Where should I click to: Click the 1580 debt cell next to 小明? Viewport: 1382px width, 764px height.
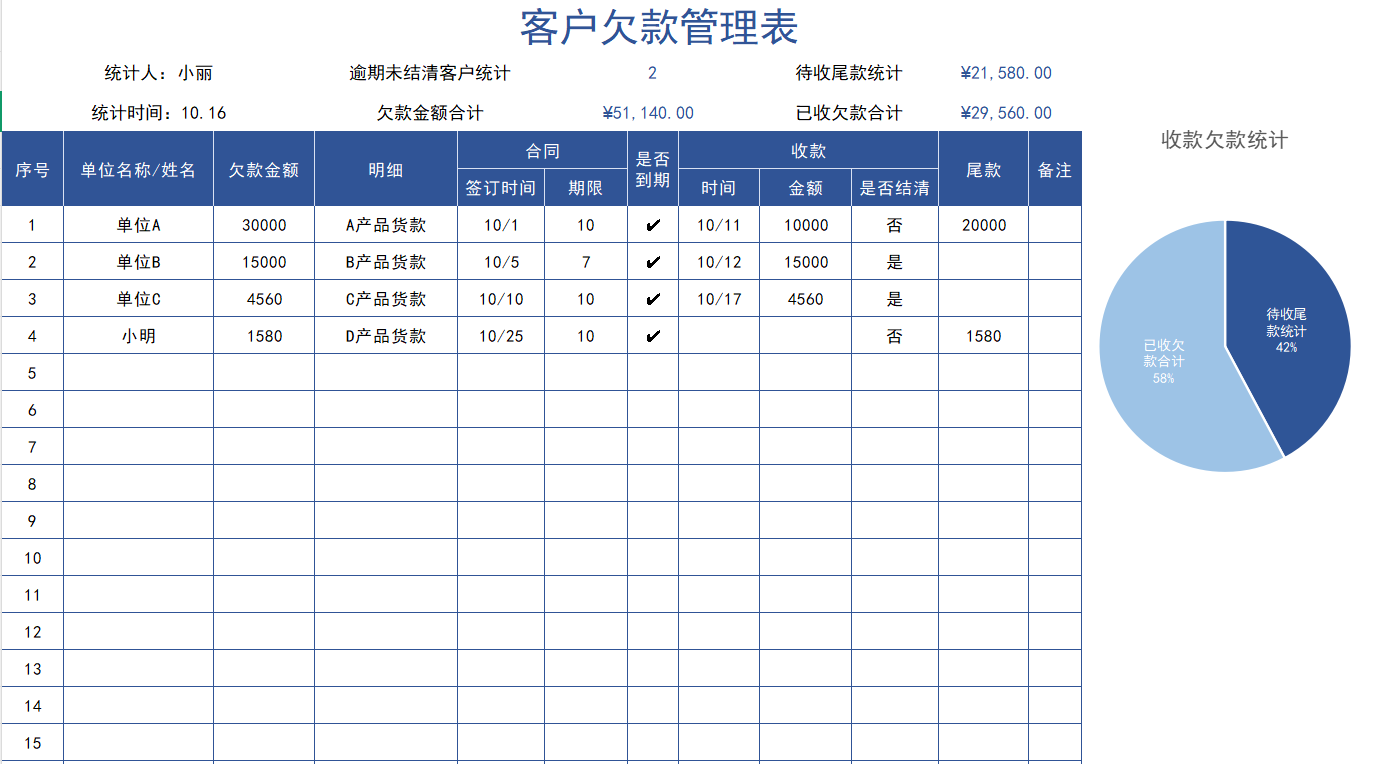click(x=264, y=336)
